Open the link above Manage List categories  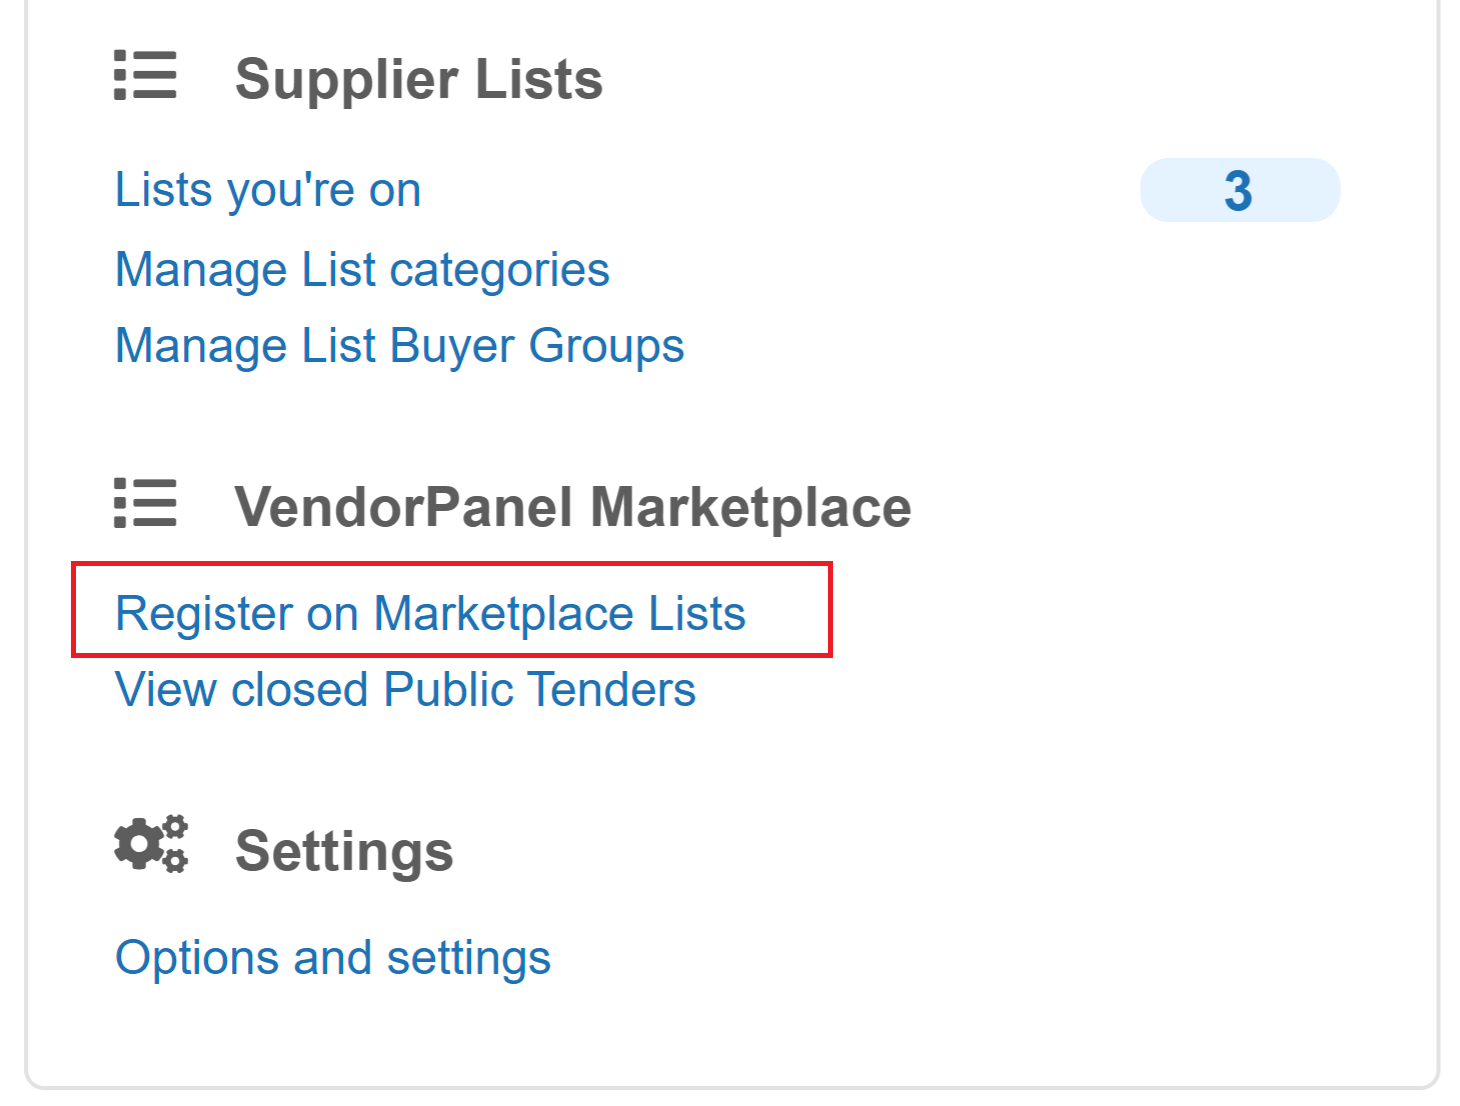268,190
